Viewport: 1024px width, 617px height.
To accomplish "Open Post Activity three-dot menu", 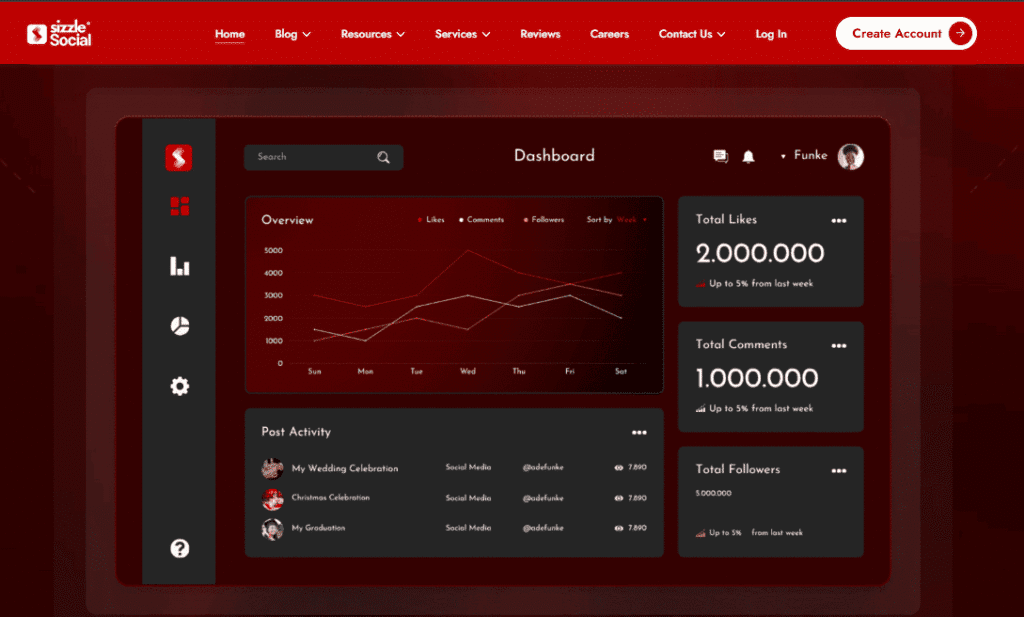I will tap(639, 432).
